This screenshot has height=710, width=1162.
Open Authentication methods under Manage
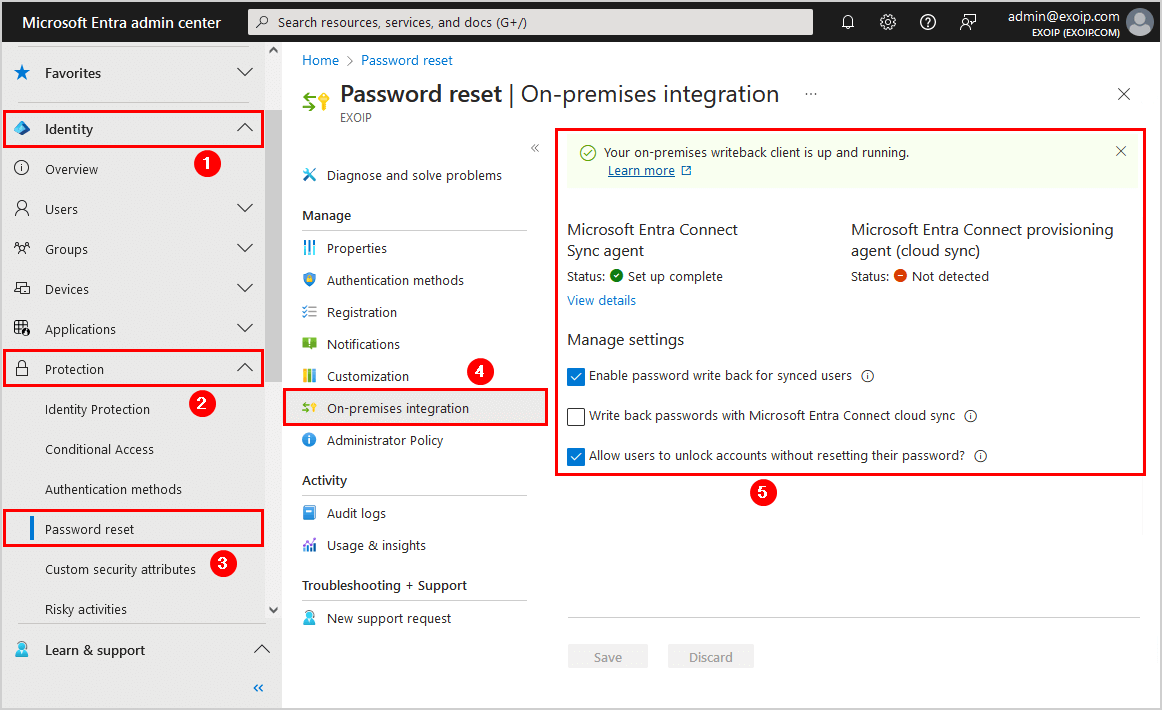[x=395, y=280]
